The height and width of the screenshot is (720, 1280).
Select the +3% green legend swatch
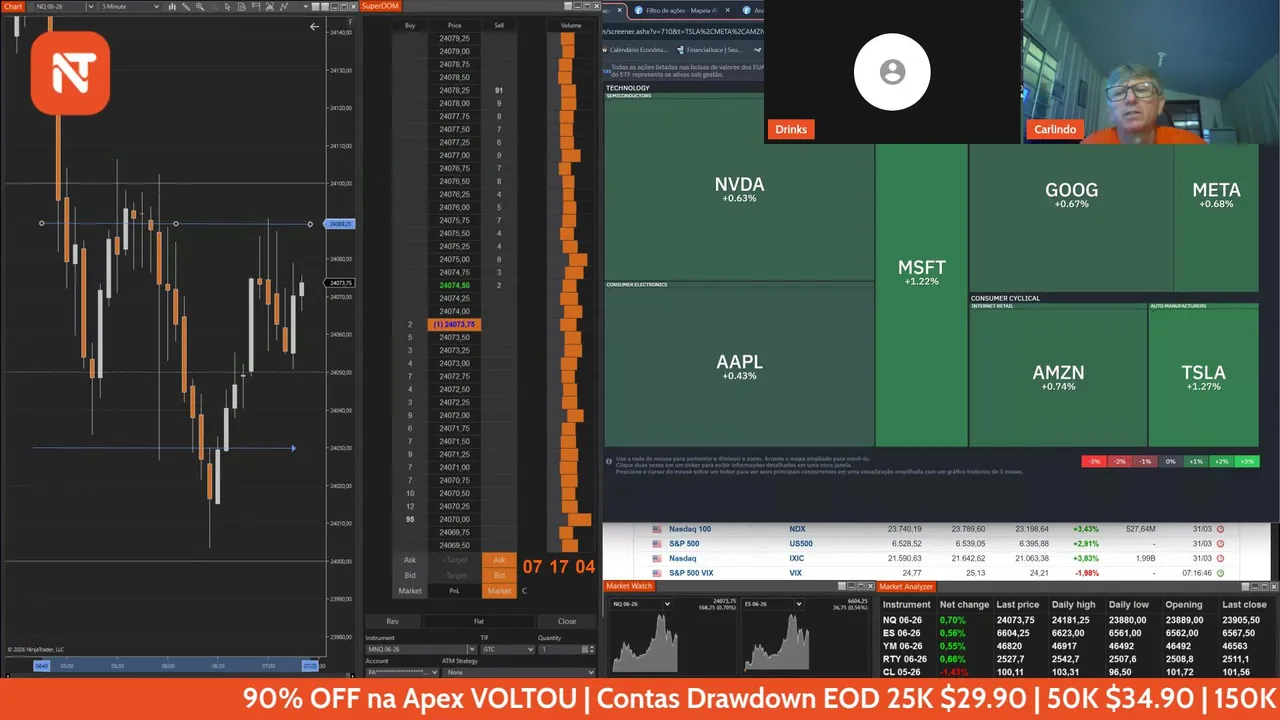tap(1246, 461)
